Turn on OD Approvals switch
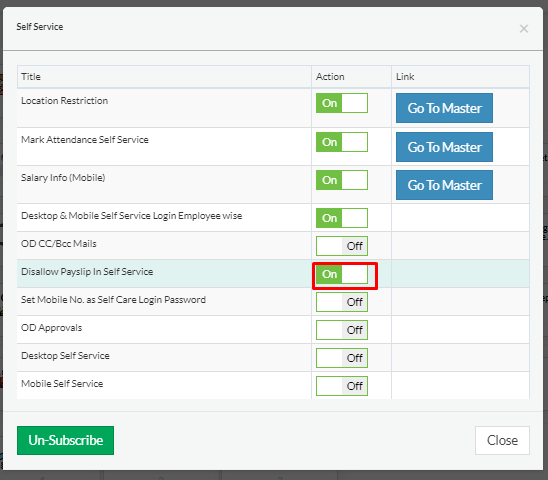548x480 pixels. click(x=342, y=330)
